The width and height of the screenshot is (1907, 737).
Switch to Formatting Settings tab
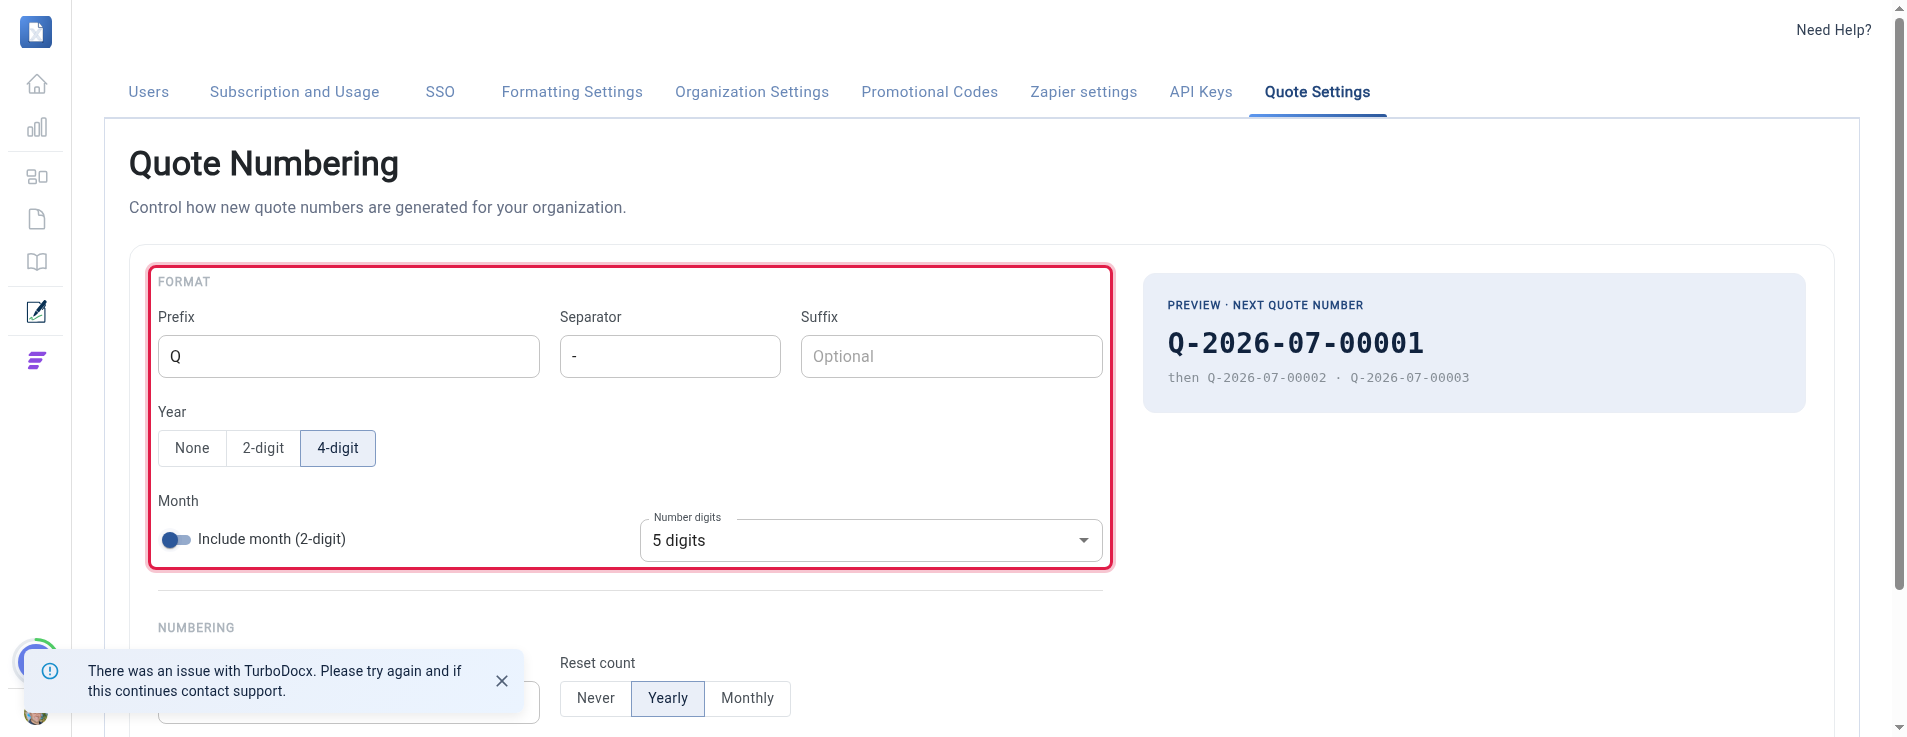click(x=572, y=92)
